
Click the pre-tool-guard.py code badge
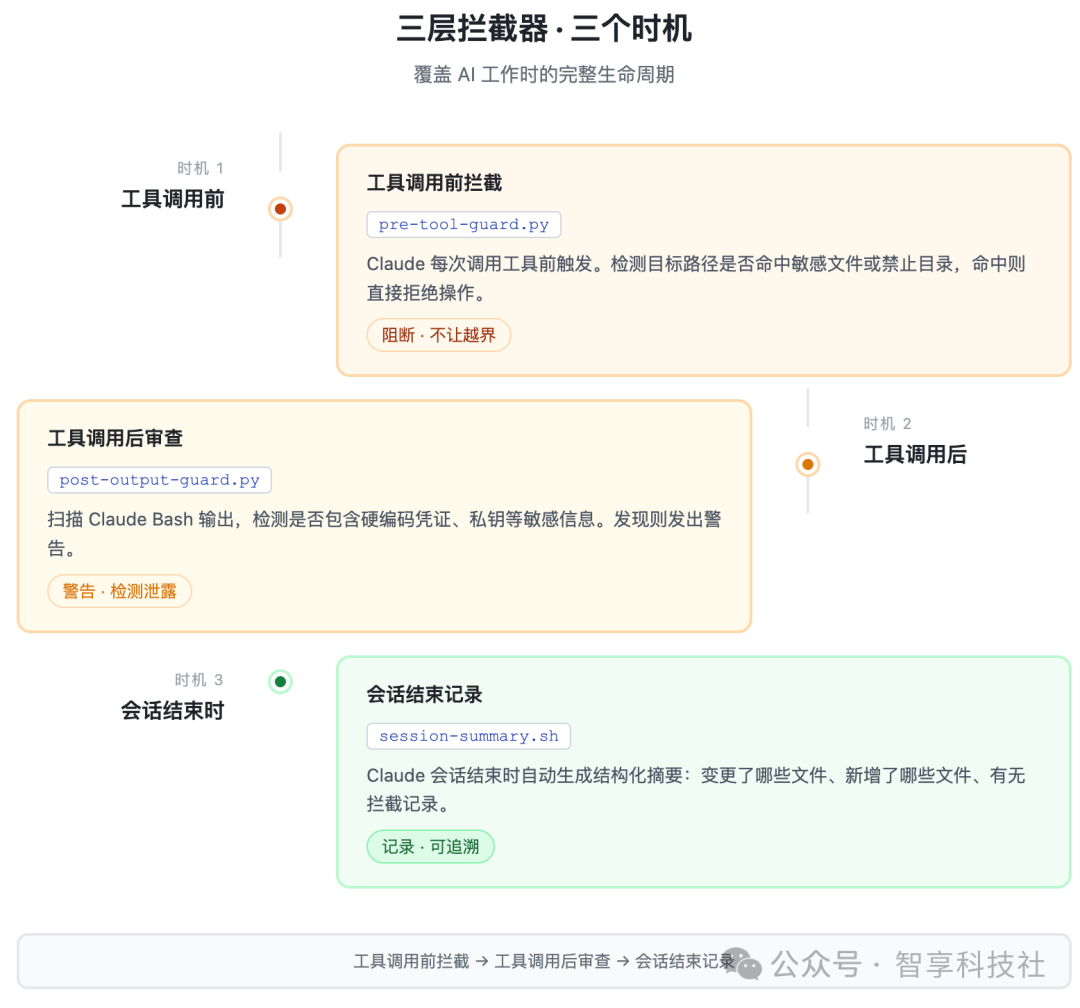click(x=463, y=224)
